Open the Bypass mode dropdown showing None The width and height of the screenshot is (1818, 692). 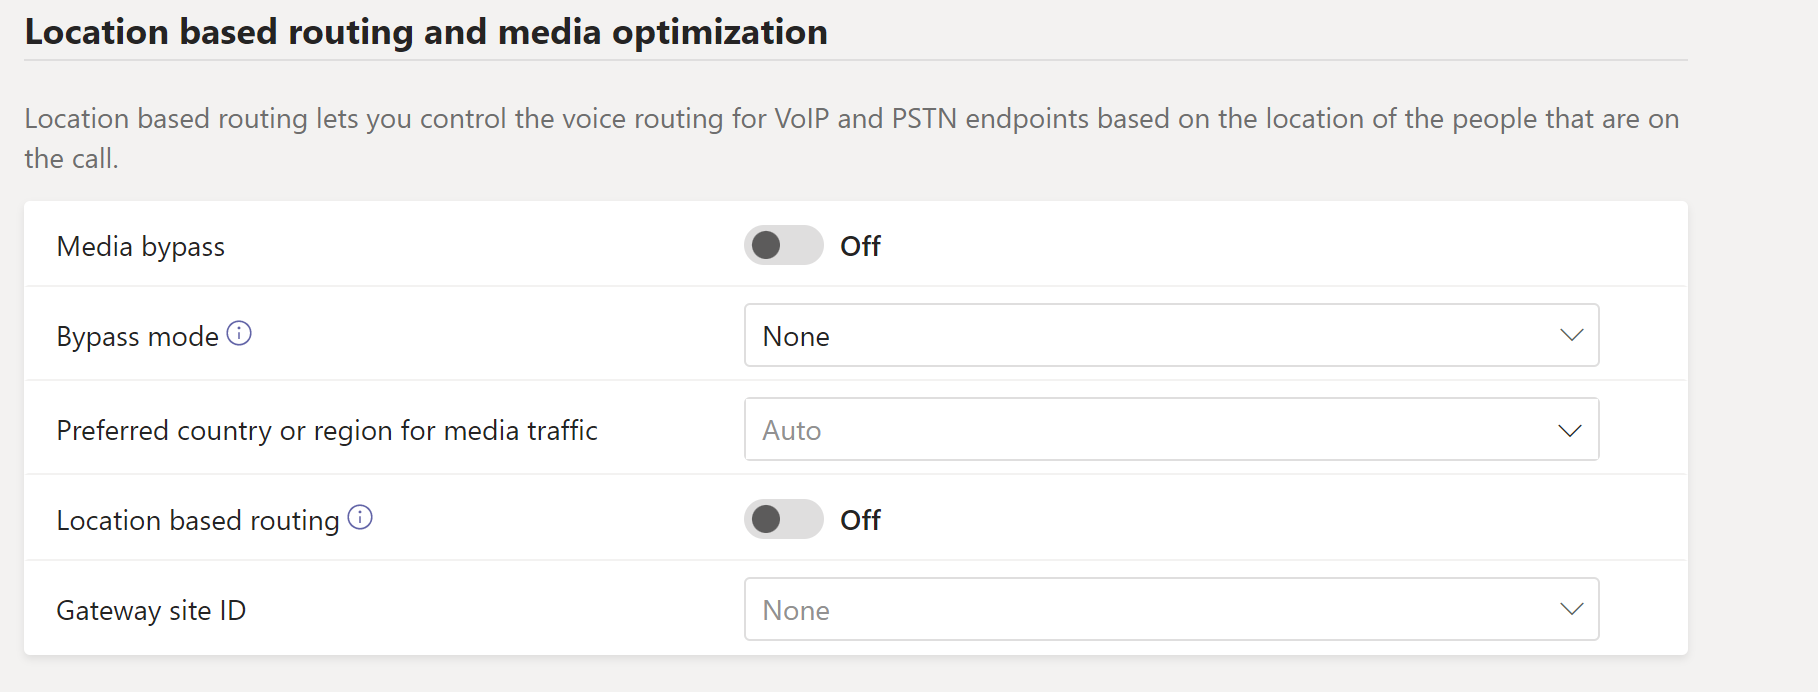1150,335
